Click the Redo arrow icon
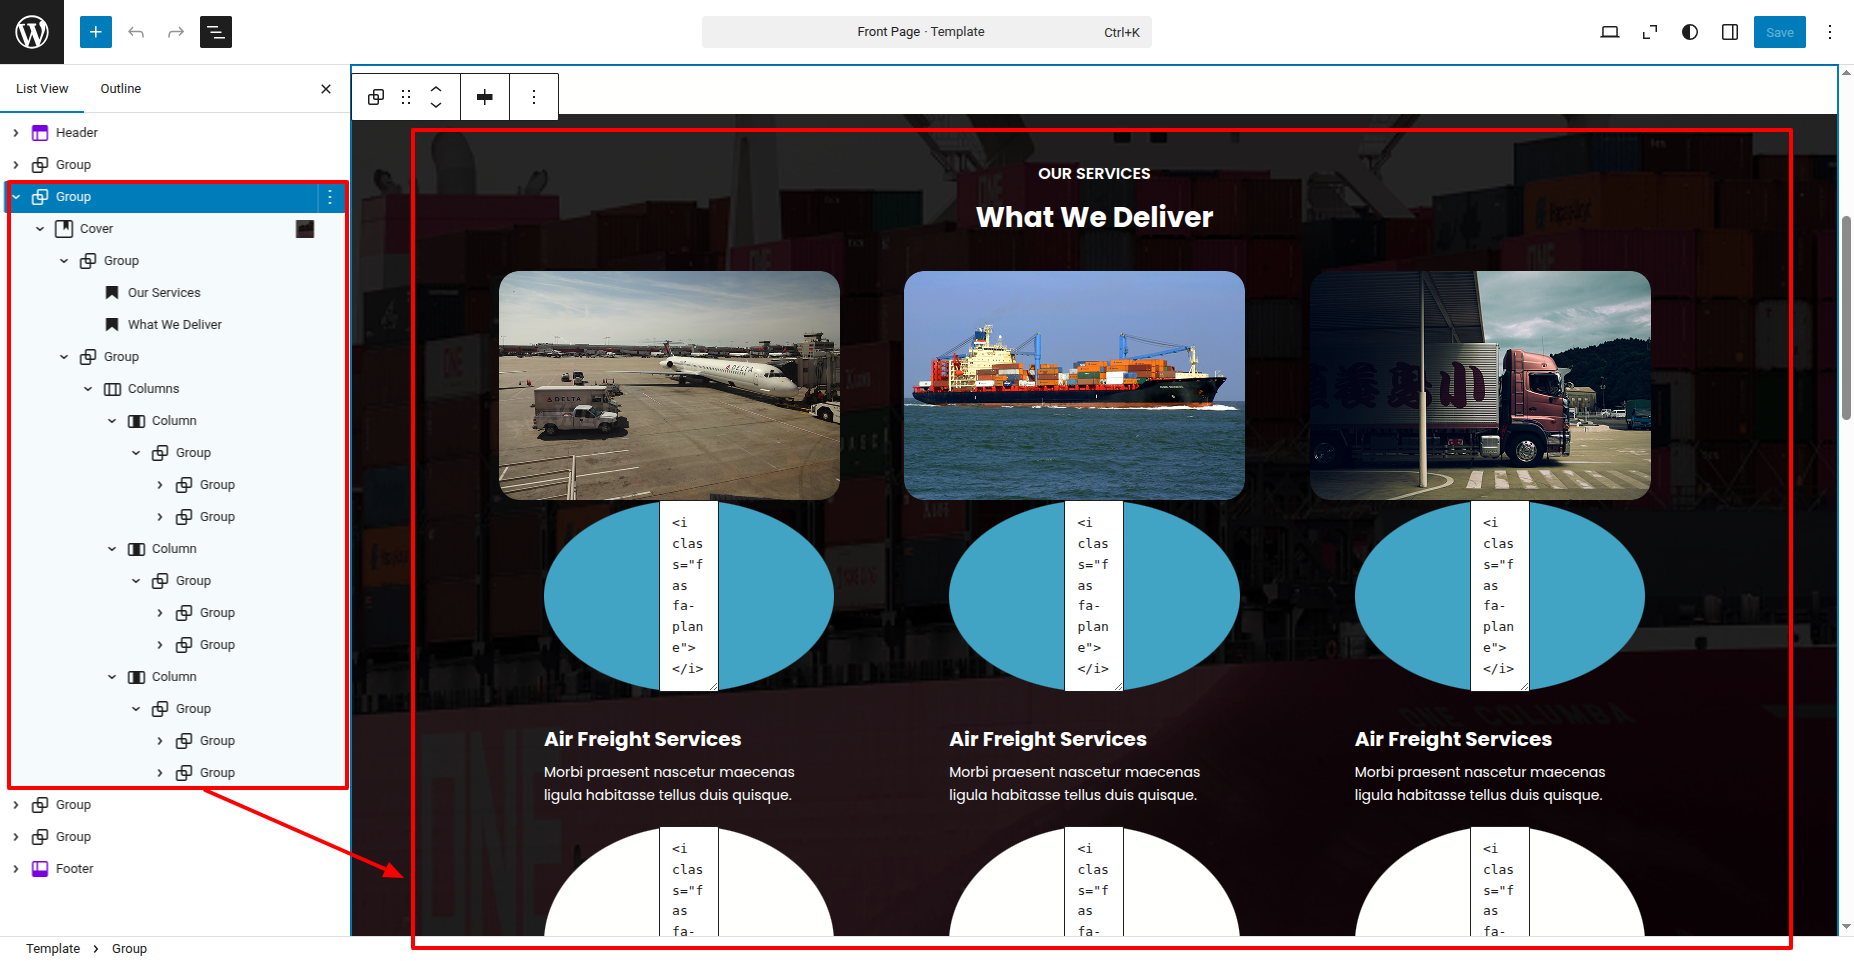 176,32
